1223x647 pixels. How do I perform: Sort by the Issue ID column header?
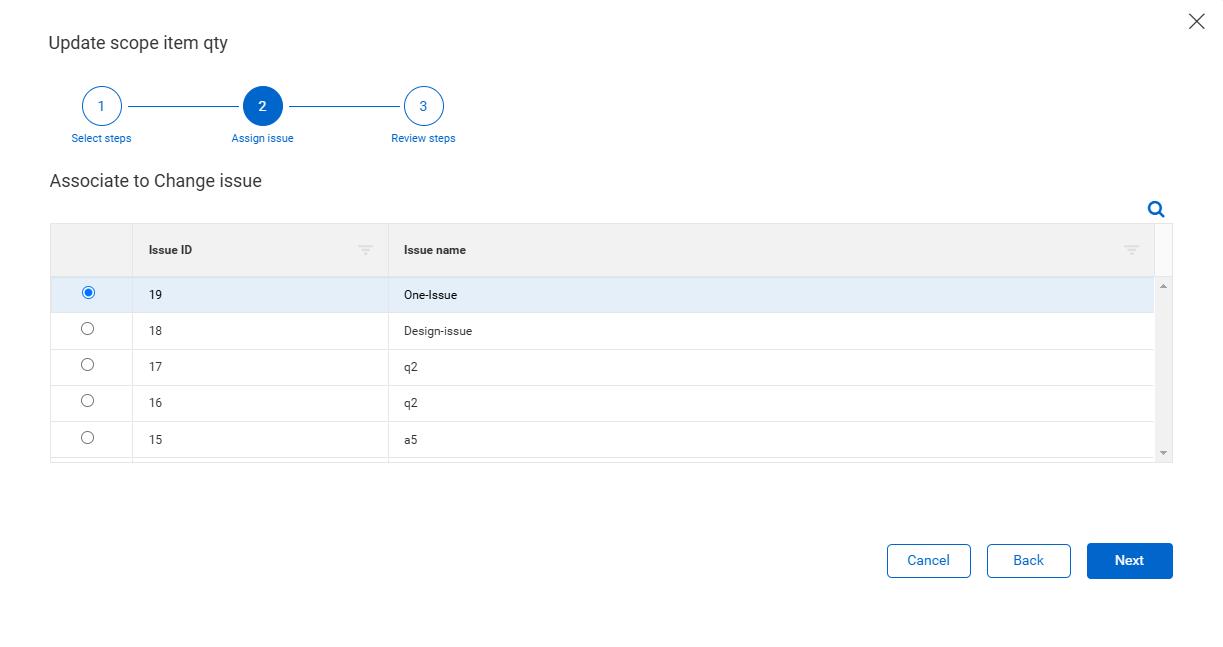[171, 250]
